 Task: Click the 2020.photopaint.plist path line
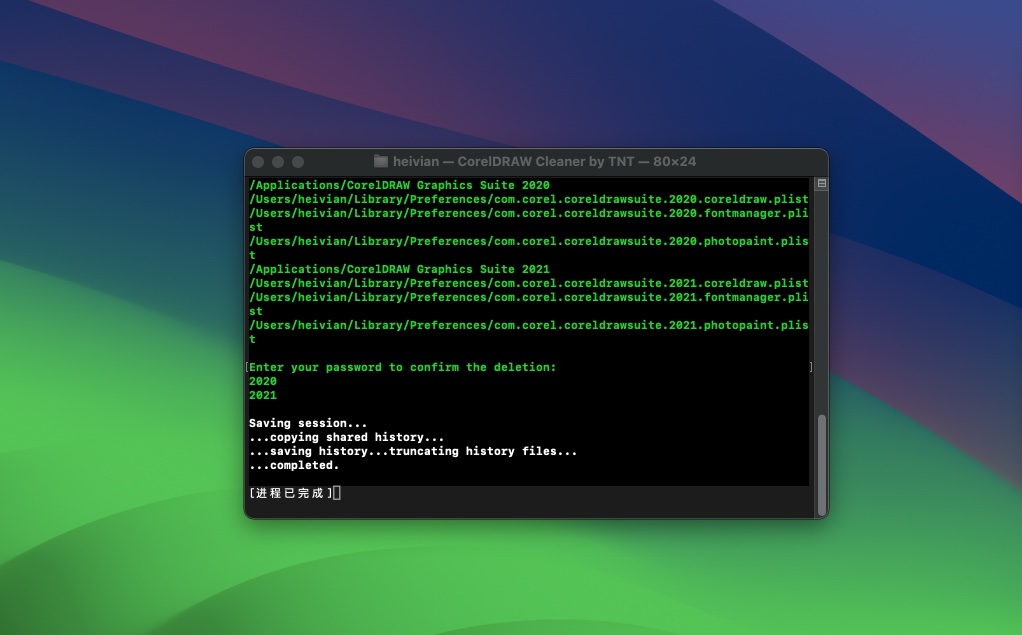[x=528, y=241]
